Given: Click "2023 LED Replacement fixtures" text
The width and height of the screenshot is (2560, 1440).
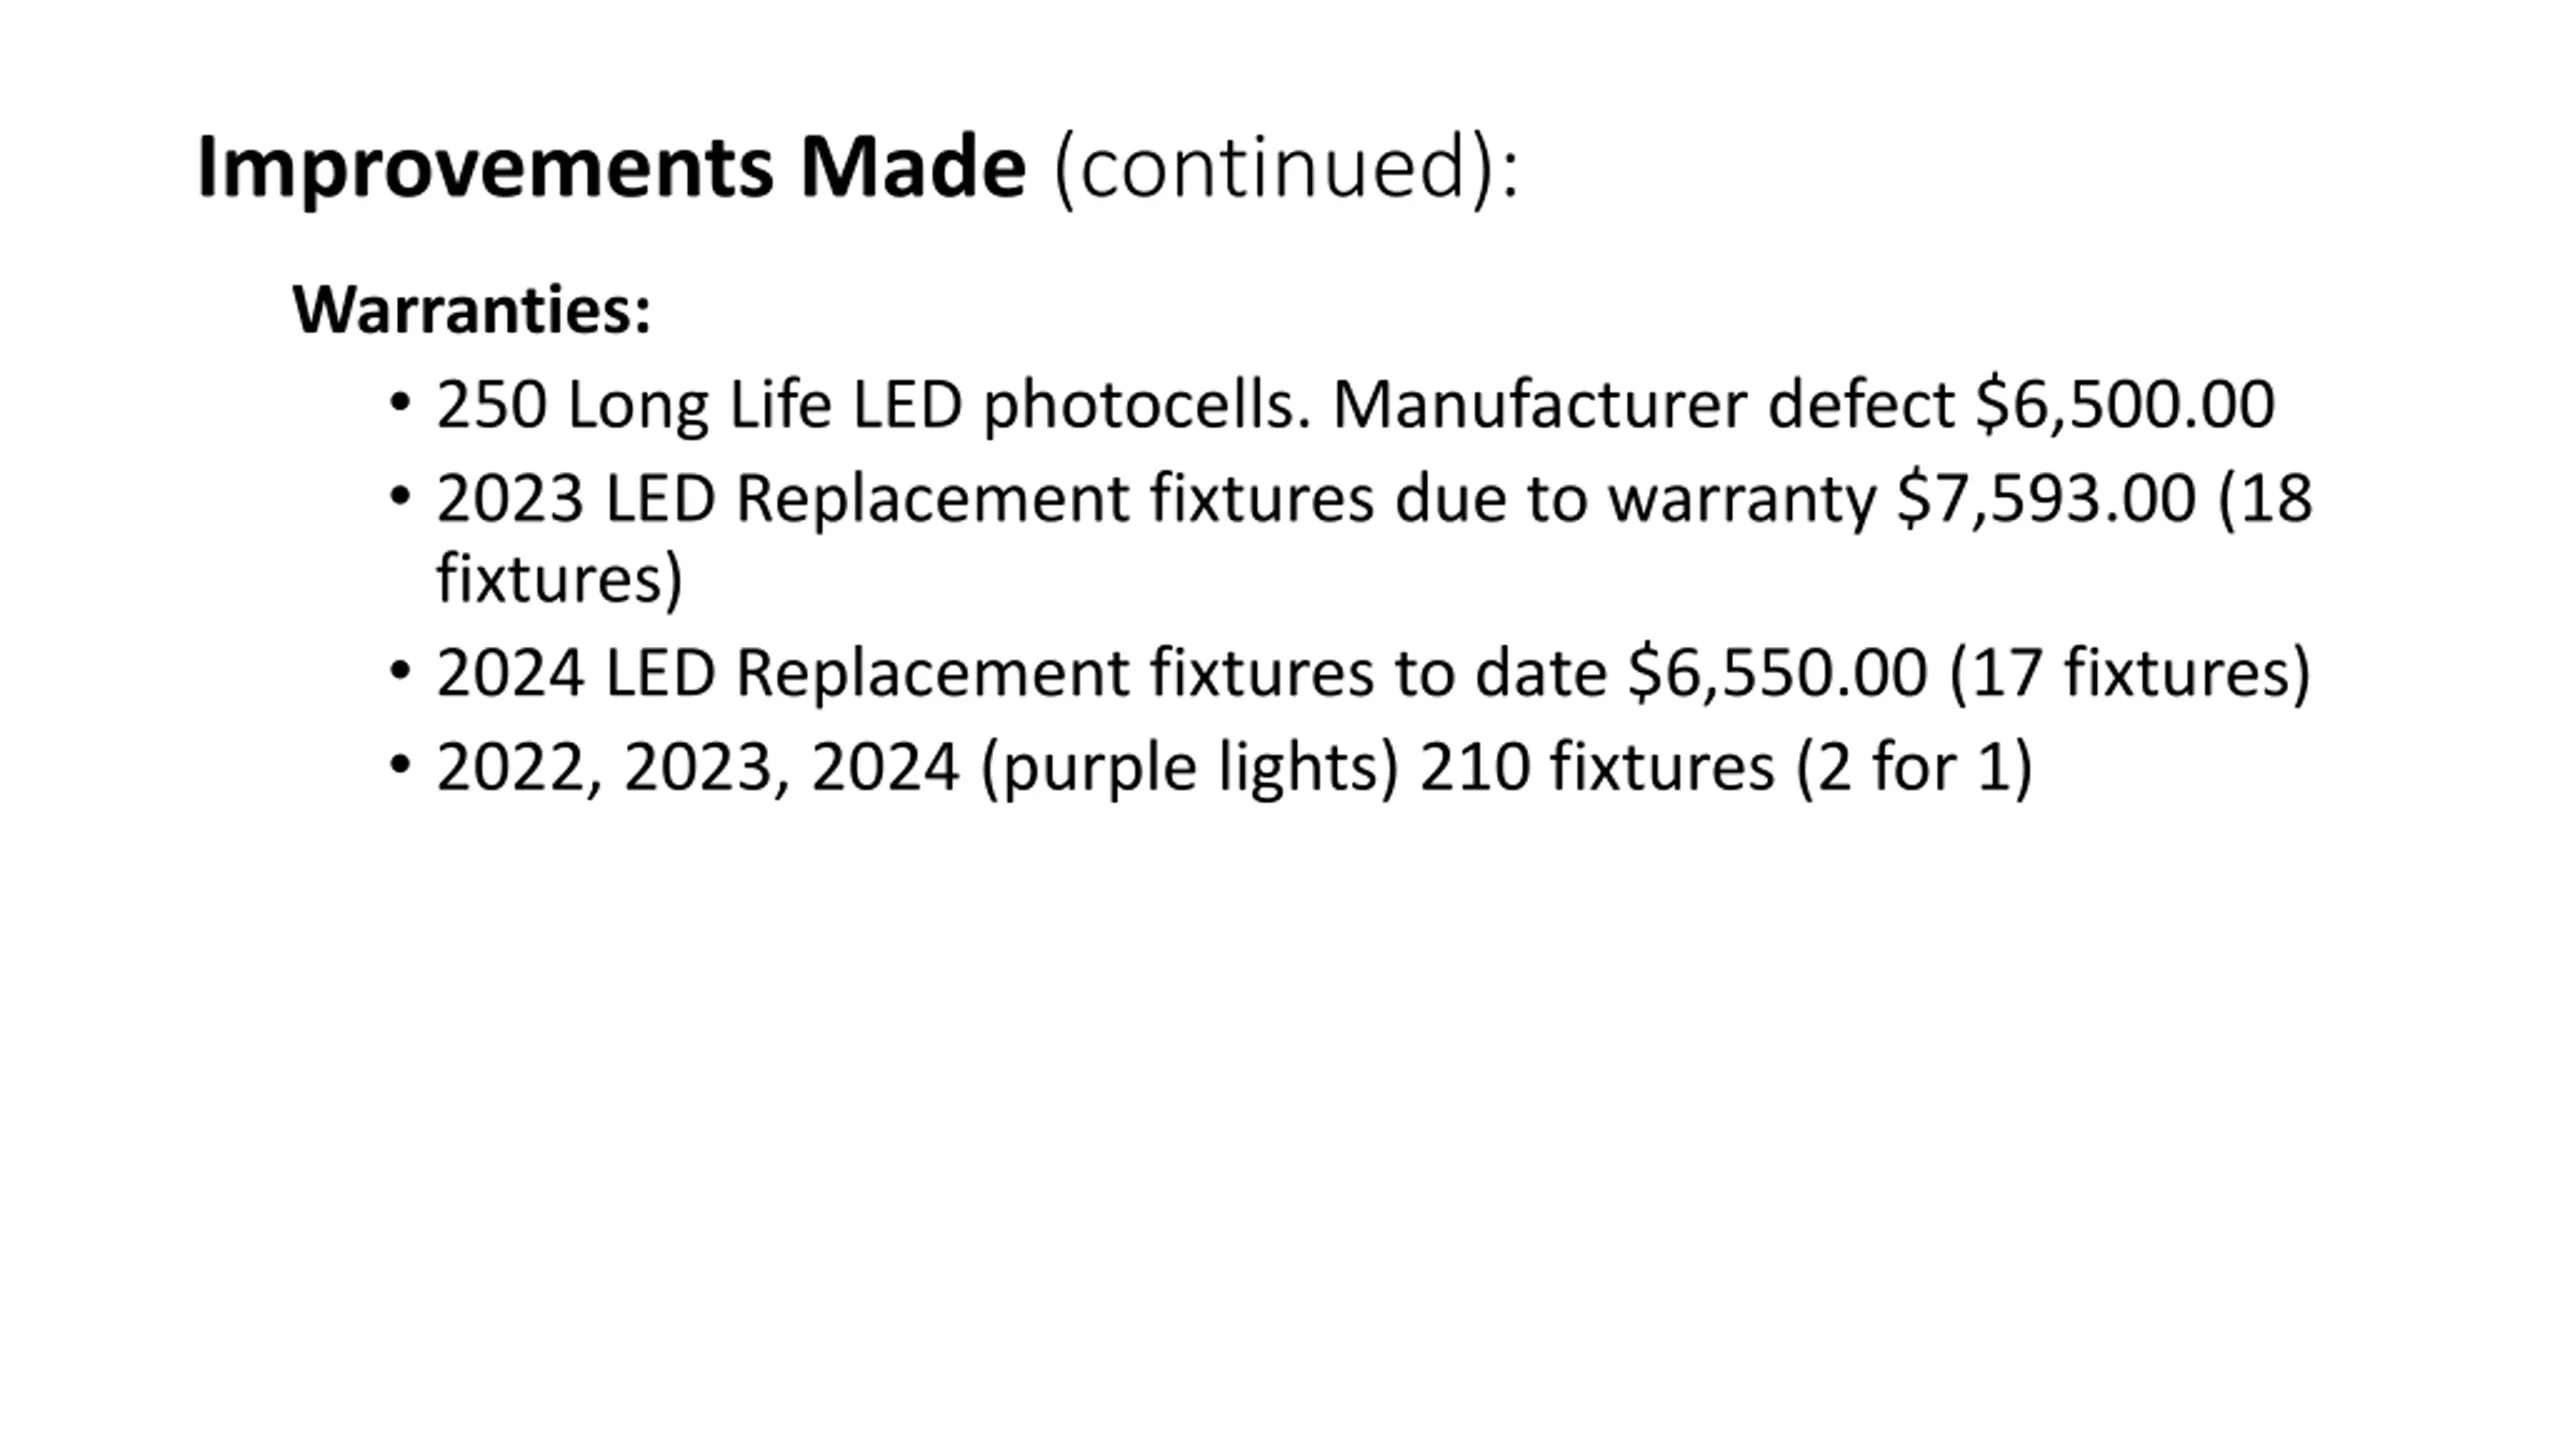Looking at the screenshot, I should pos(905,499).
